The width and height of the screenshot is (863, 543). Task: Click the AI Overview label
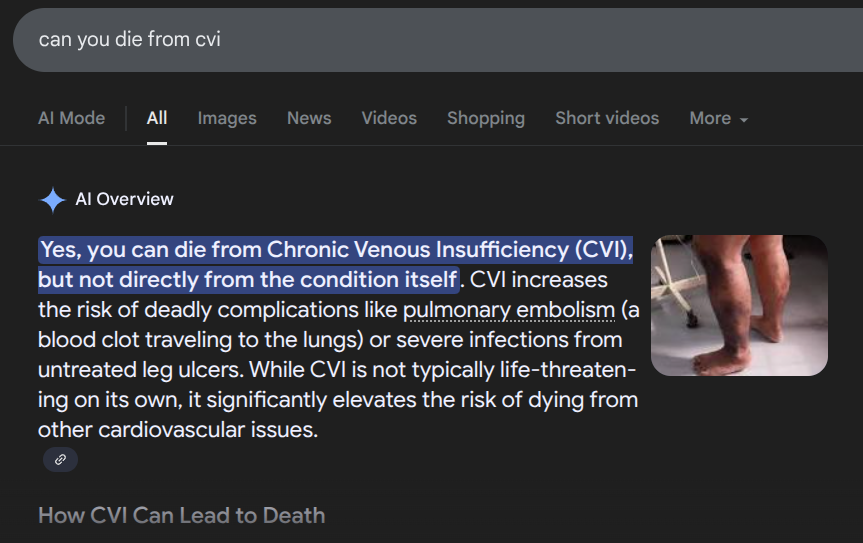[x=124, y=200]
